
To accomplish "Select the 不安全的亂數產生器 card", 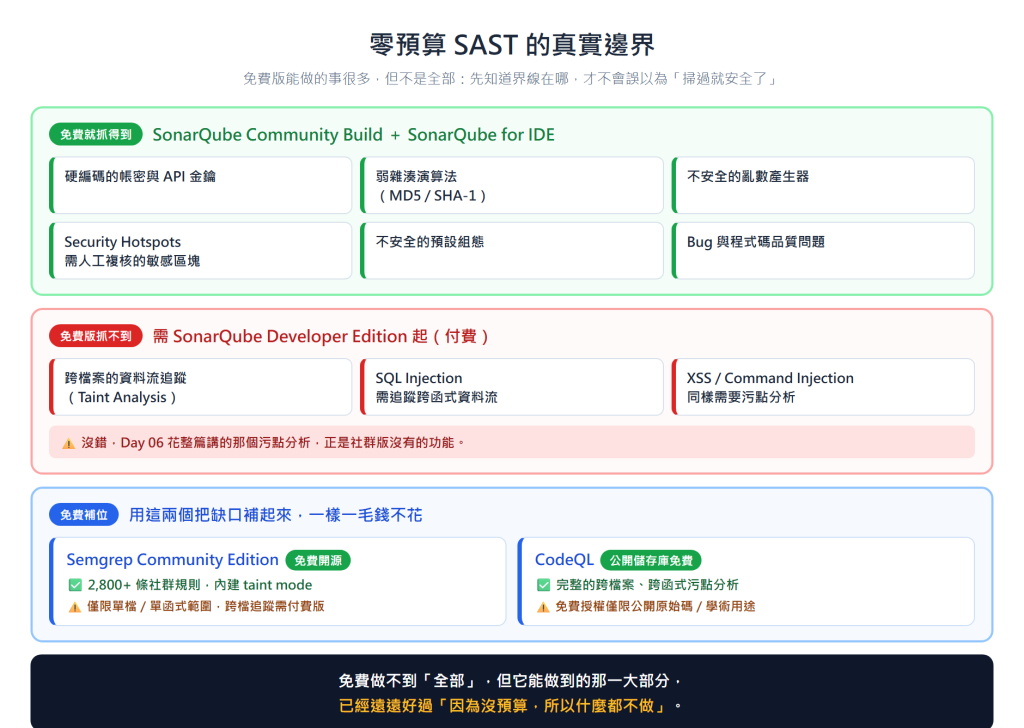I will (823, 185).
